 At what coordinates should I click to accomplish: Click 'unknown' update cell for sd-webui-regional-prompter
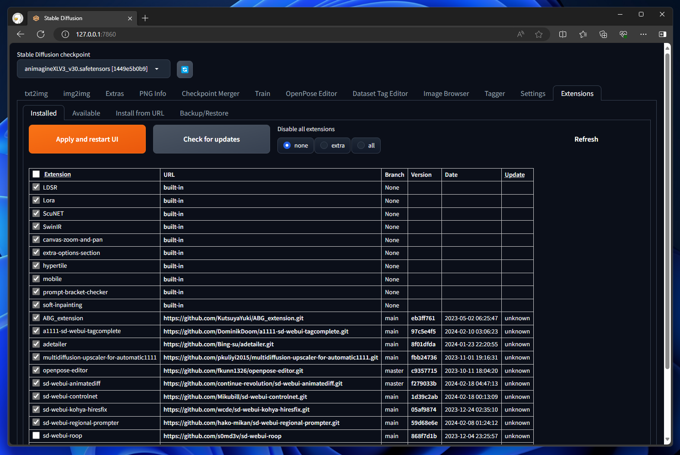click(517, 422)
